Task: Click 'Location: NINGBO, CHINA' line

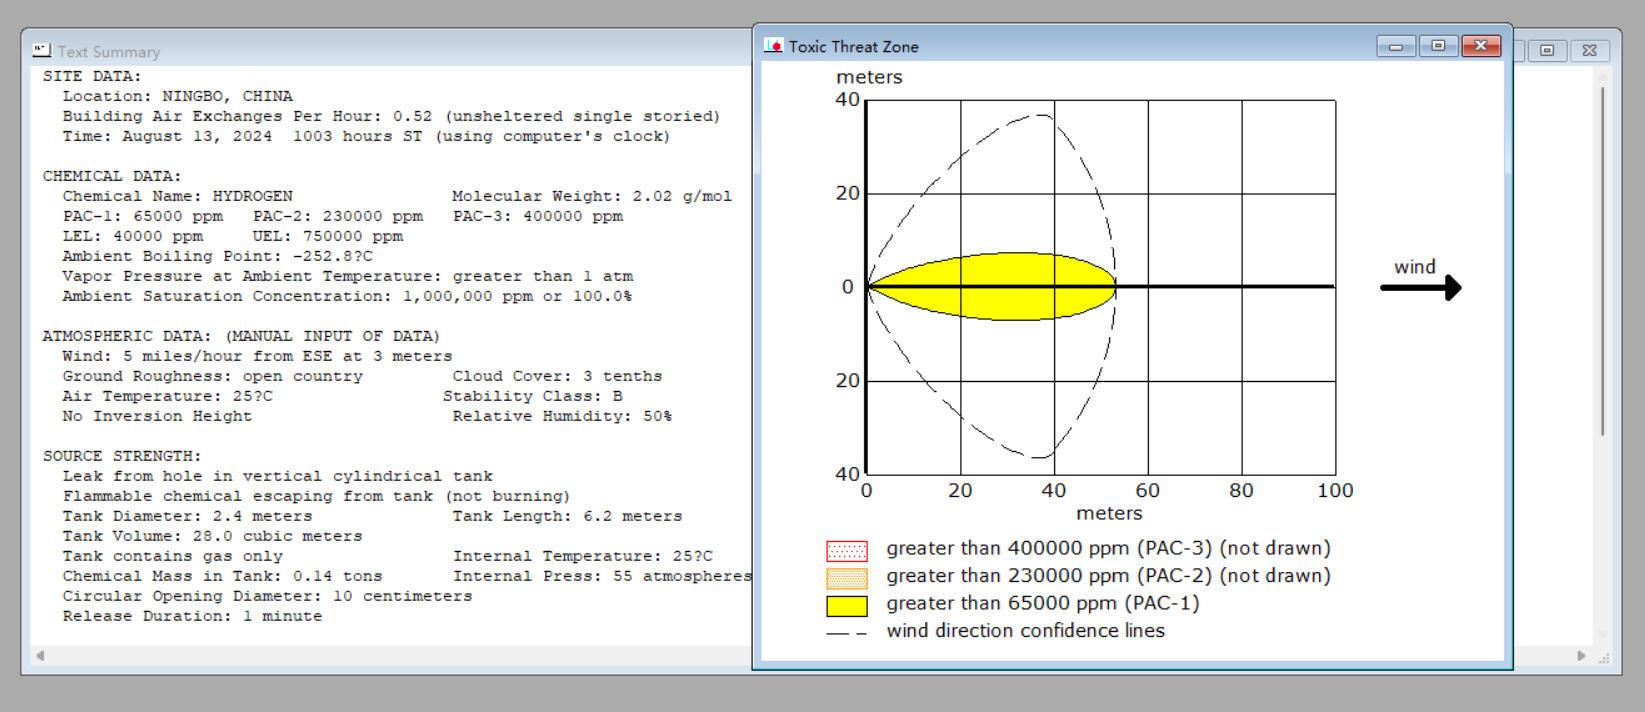Action: (177, 96)
